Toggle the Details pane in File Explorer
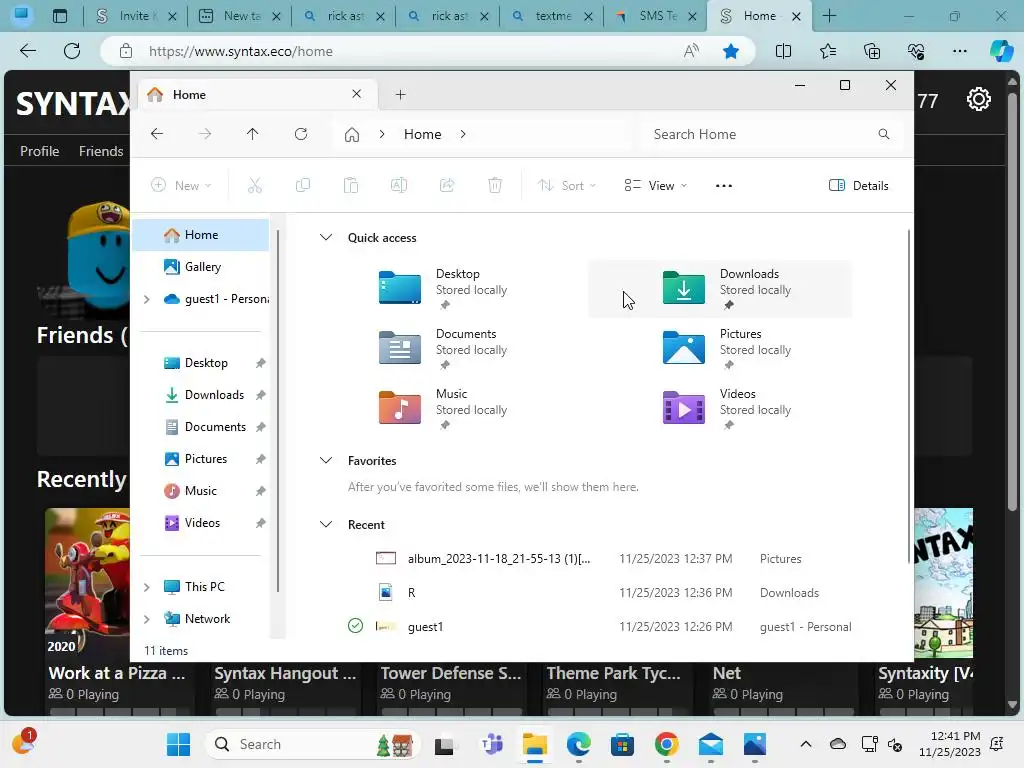This screenshot has width=1024, height=768. tap(858, 185)
